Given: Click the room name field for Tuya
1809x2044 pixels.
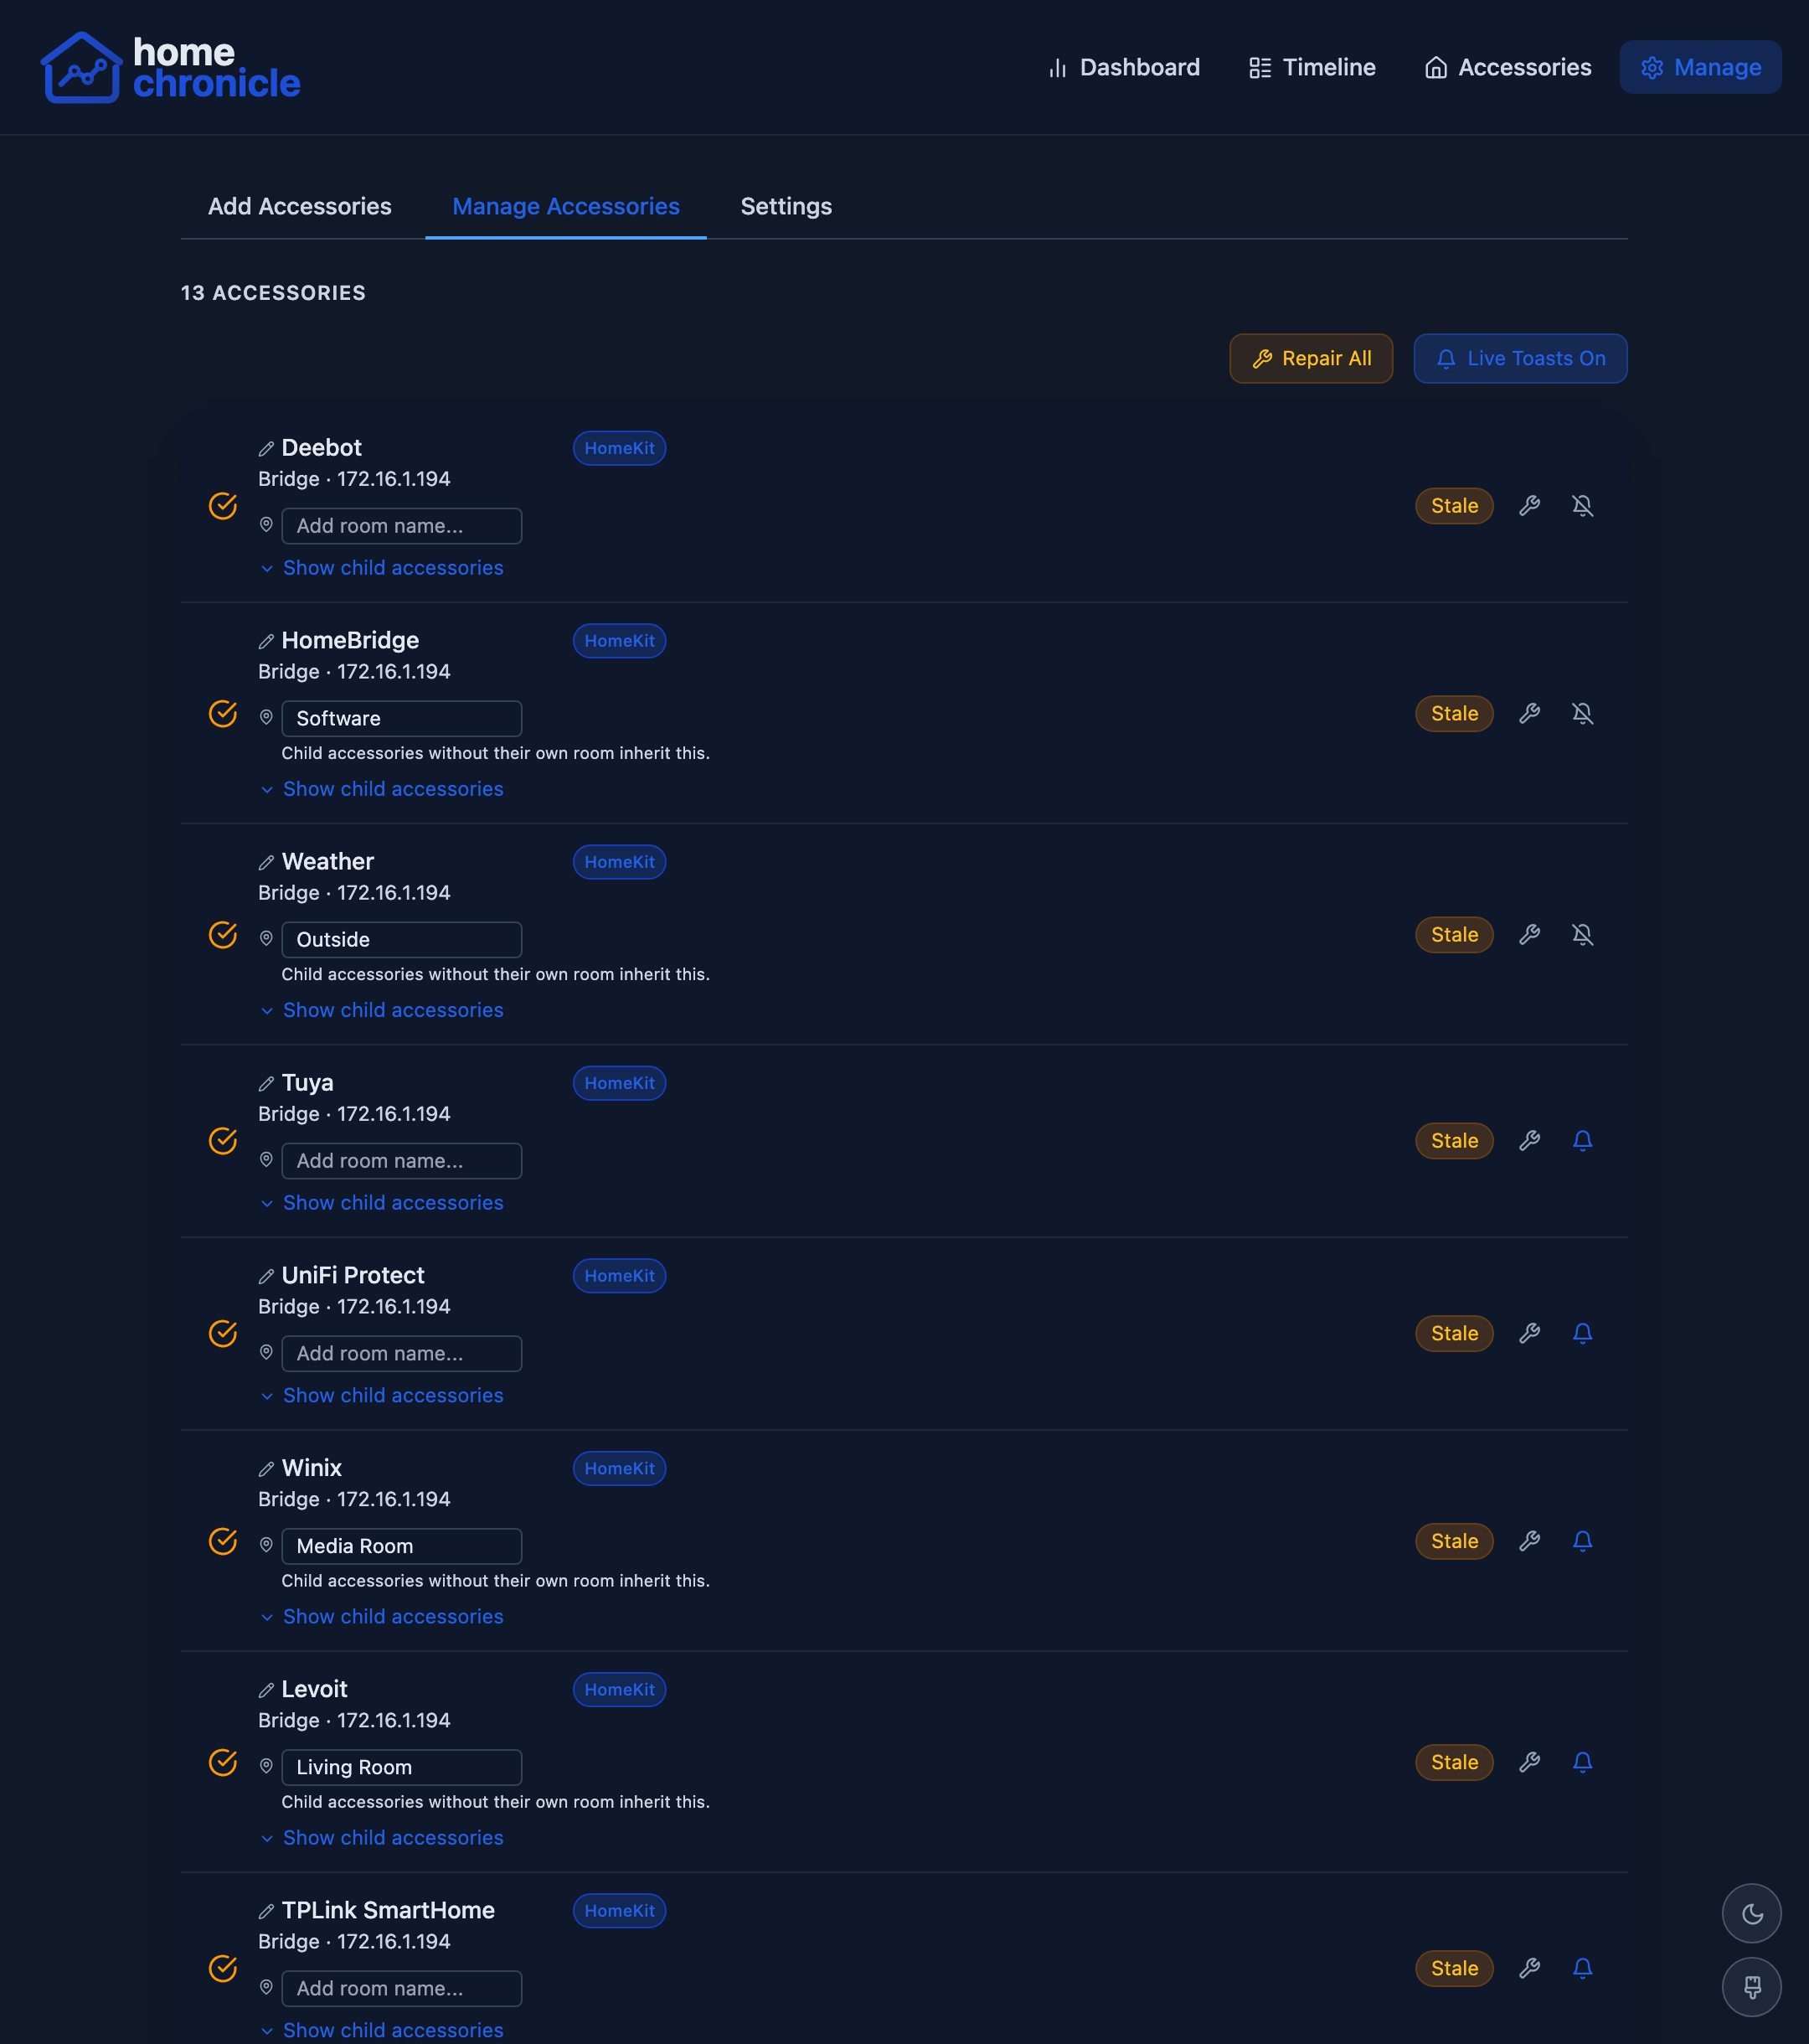Looking at the screenshot, I should tap(401, 1160).
